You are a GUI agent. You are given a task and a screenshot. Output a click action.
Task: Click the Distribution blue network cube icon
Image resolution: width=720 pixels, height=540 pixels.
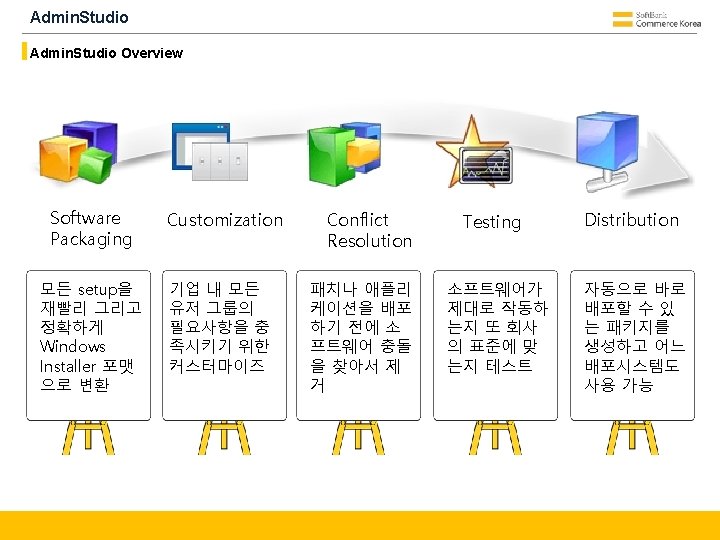607,152
